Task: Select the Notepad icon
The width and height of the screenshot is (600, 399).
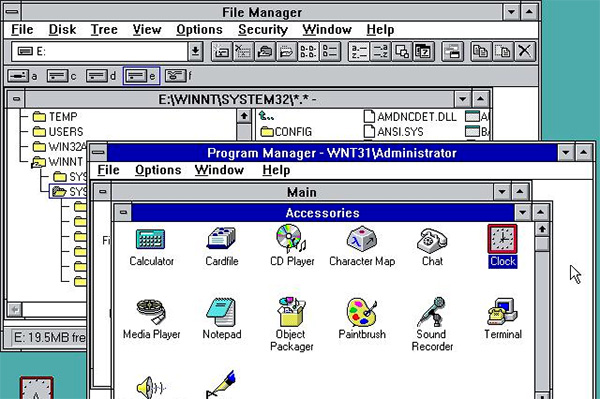Action: tap(221, 312)
